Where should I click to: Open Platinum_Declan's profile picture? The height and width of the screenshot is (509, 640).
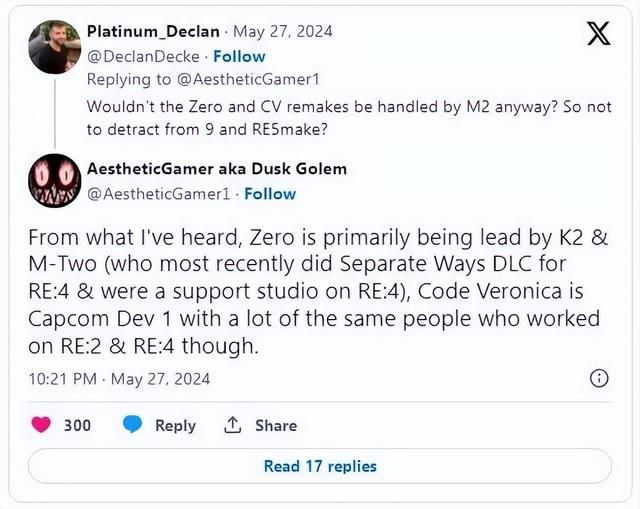[55, 47]
